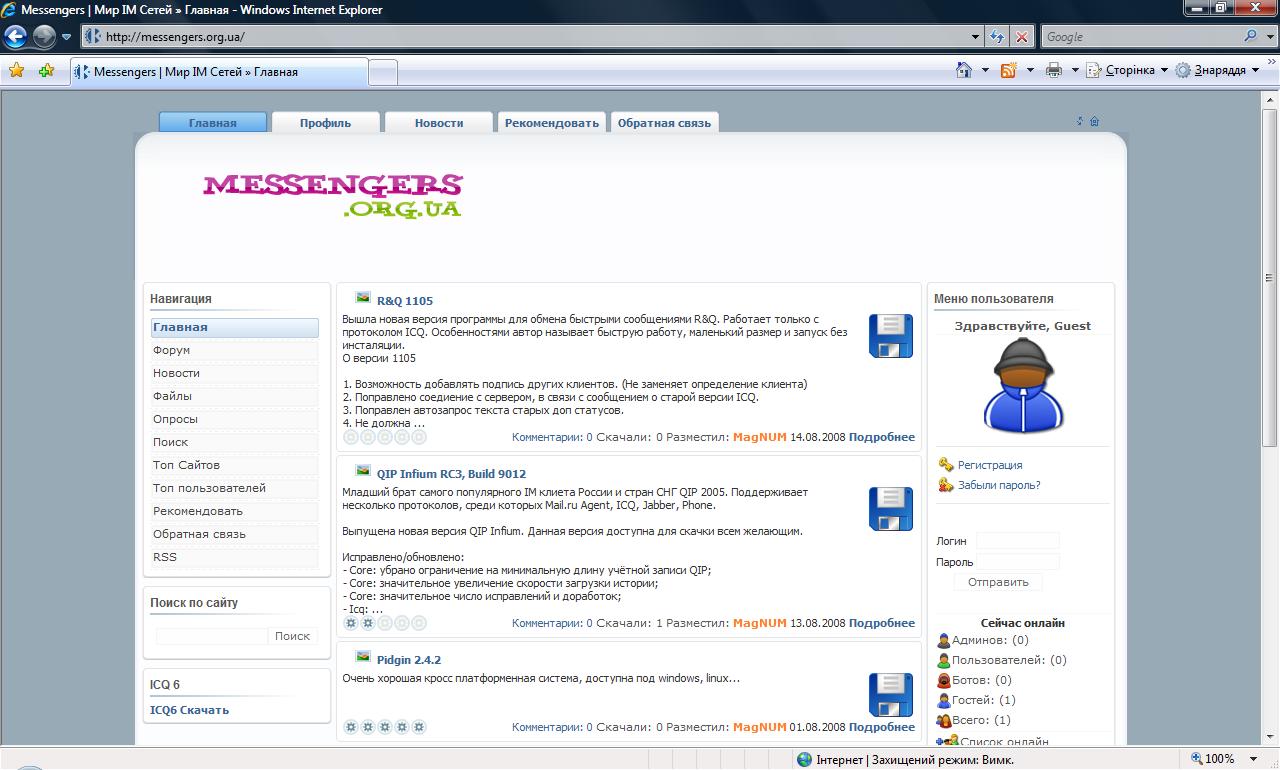Open the Recent Pages dropdown arrow
The width and height of the screenshot is (1280, 770).
pos(67,37)
